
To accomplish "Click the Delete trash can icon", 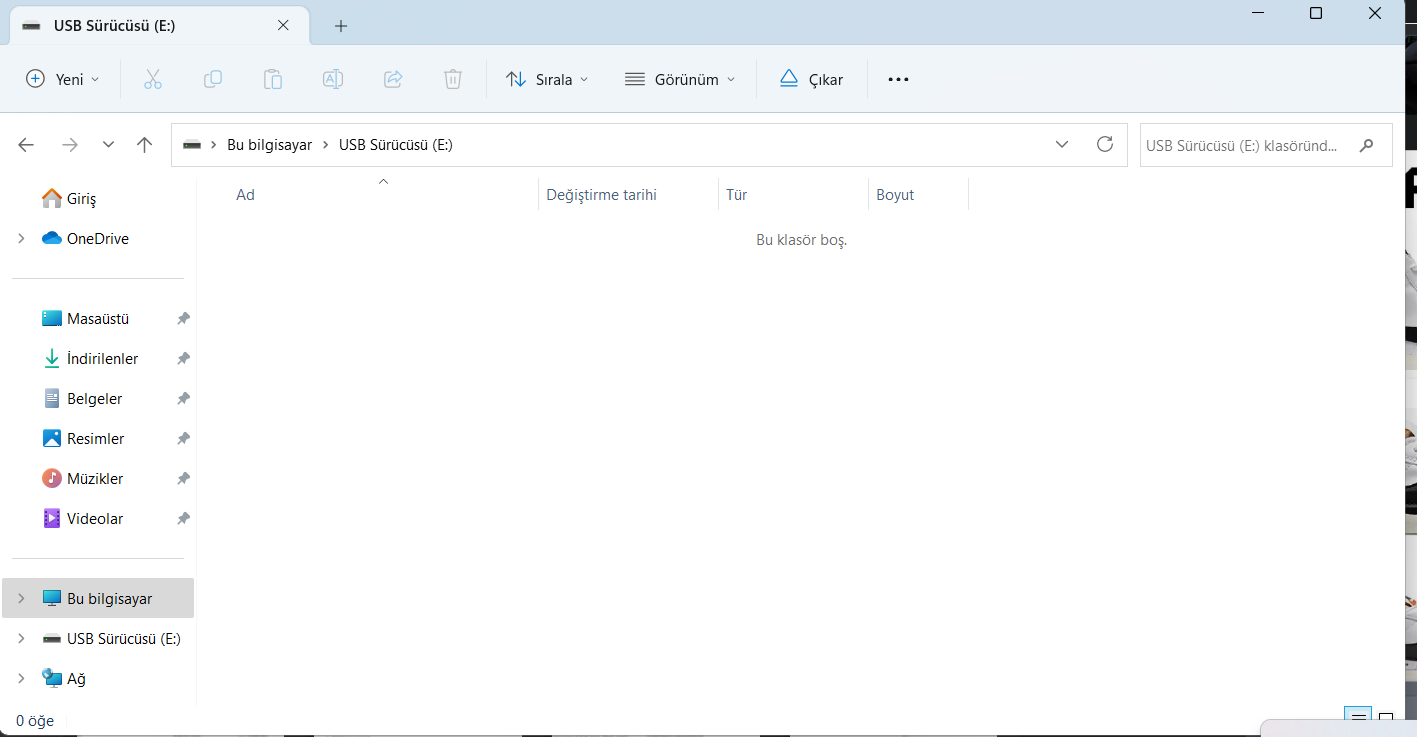I will point(453,79).
